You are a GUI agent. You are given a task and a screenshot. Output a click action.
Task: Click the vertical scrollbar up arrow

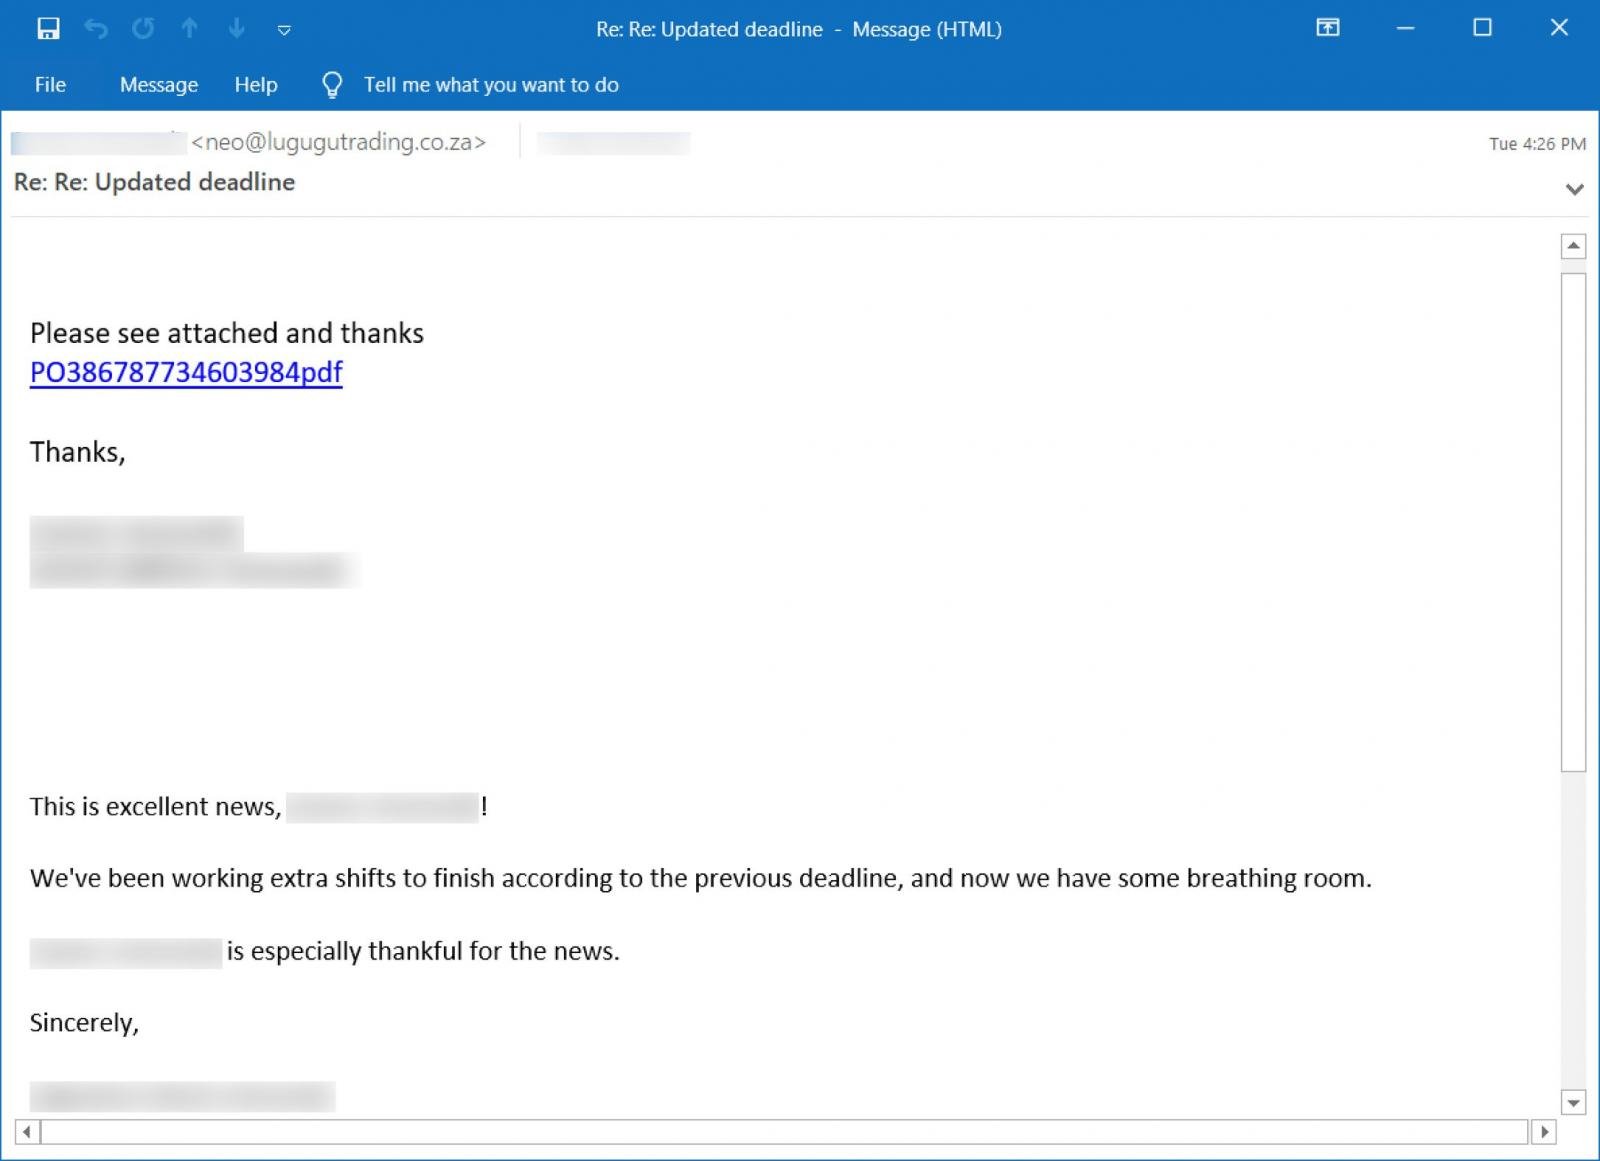(x=1573, y=246)
